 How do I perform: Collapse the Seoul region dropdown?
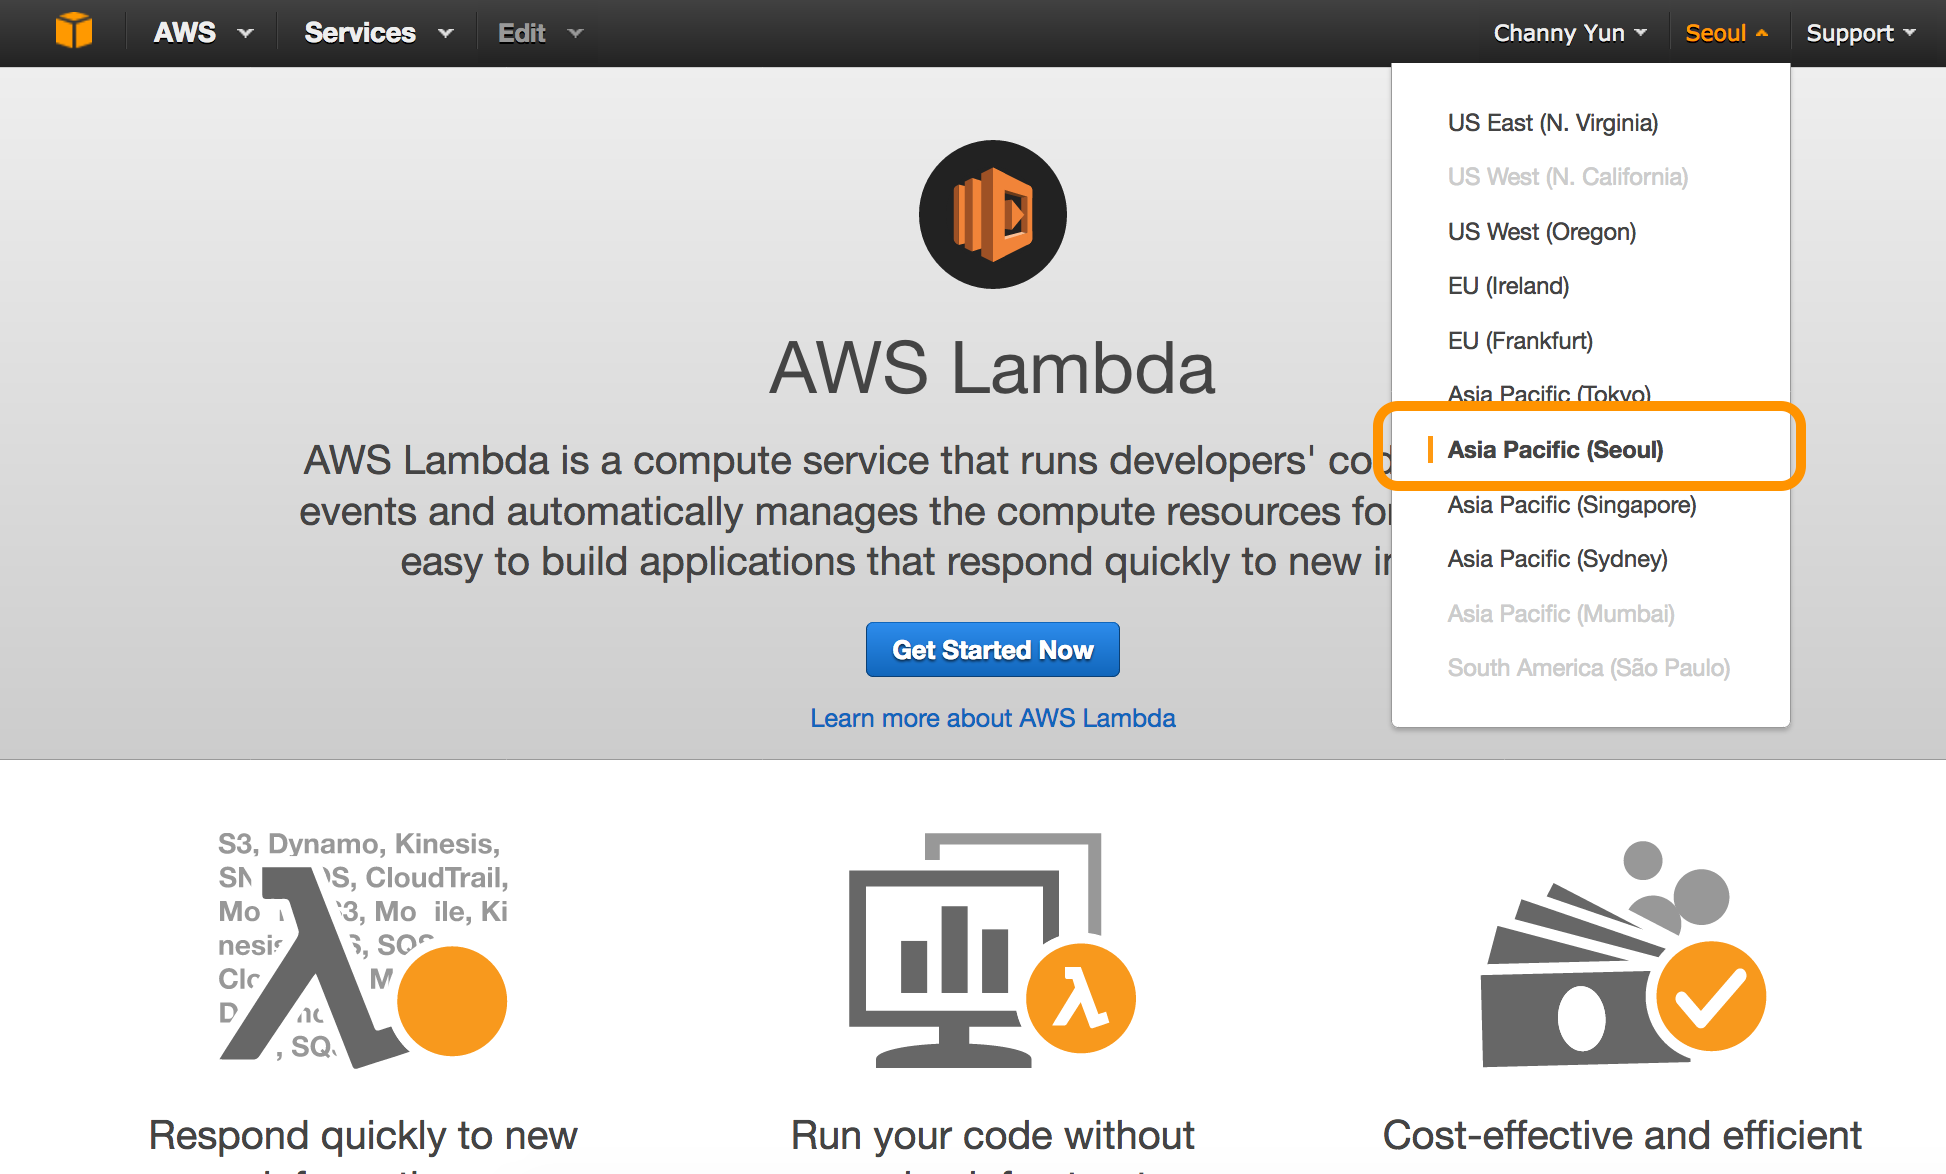(1726, 32)
